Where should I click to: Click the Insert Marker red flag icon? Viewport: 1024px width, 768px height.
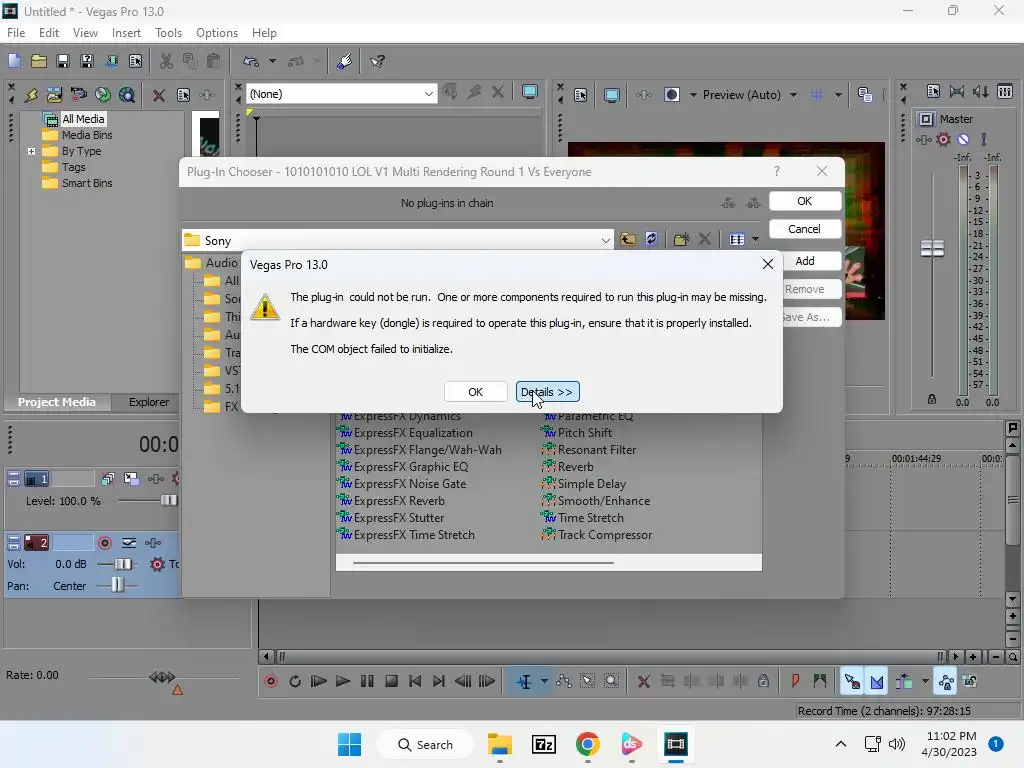(x=795, y=682)
